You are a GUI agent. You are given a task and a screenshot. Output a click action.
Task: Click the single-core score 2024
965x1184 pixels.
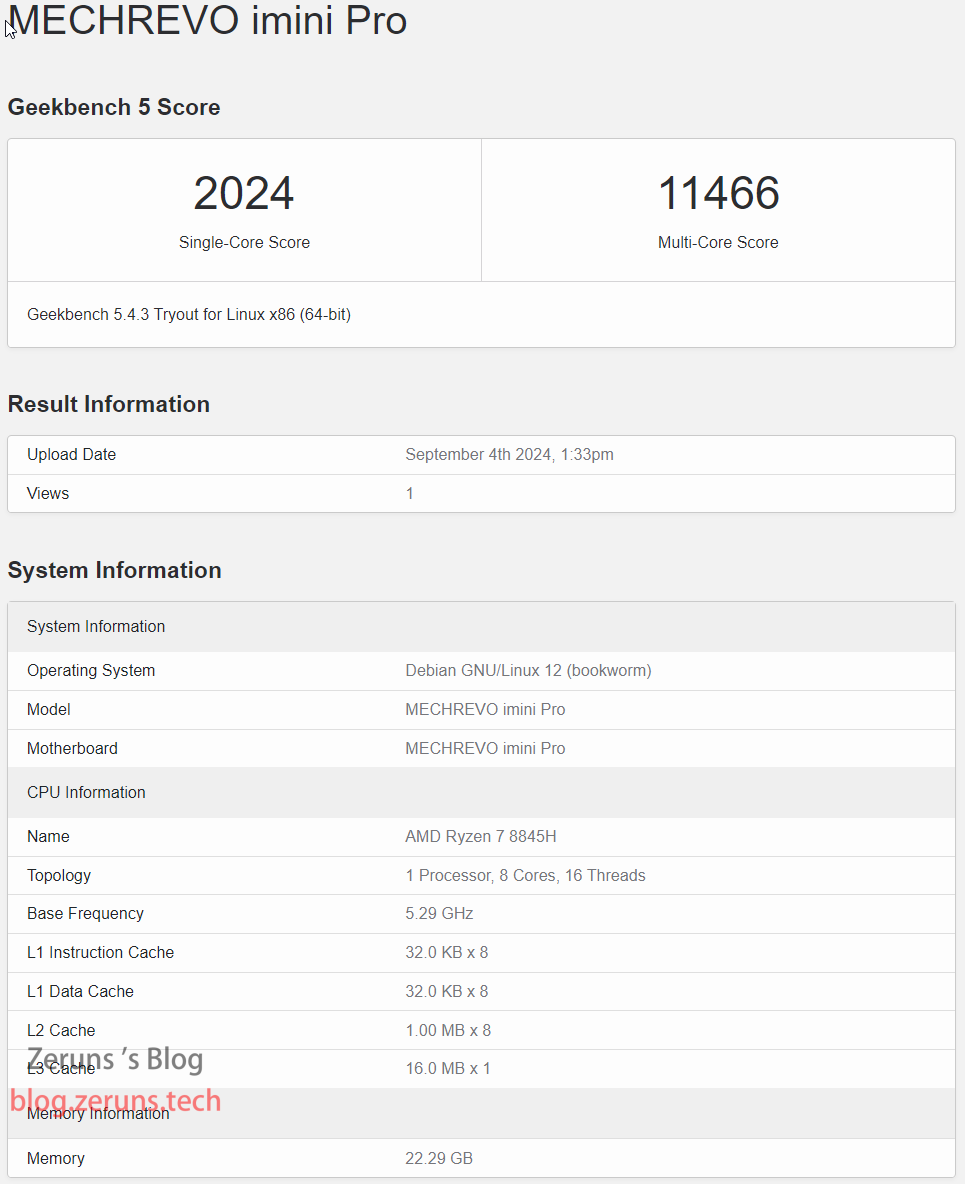244,194
